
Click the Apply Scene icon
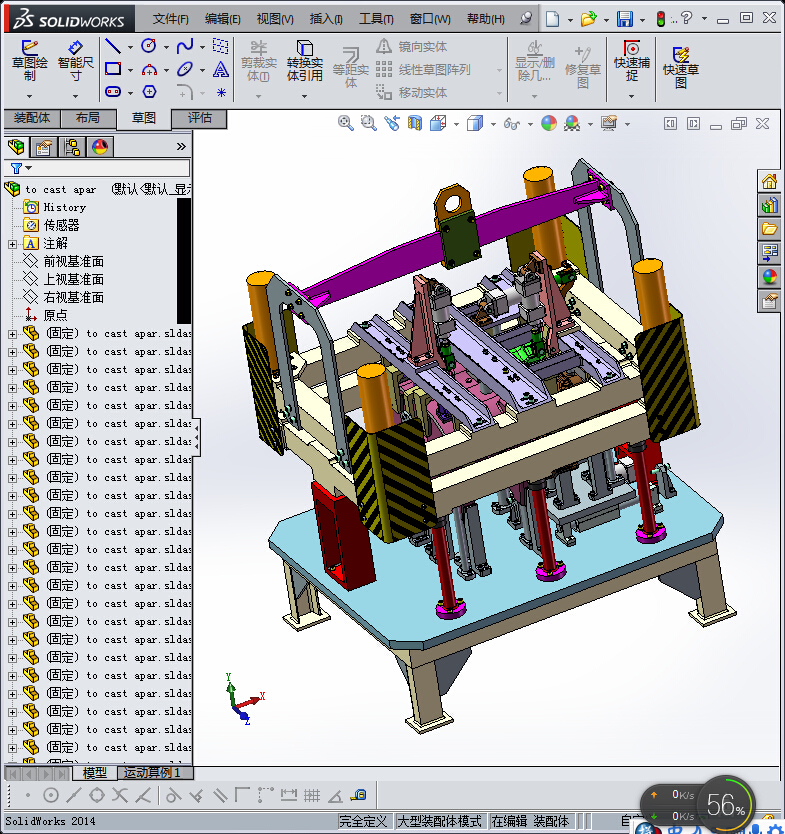tap(572, 123)
